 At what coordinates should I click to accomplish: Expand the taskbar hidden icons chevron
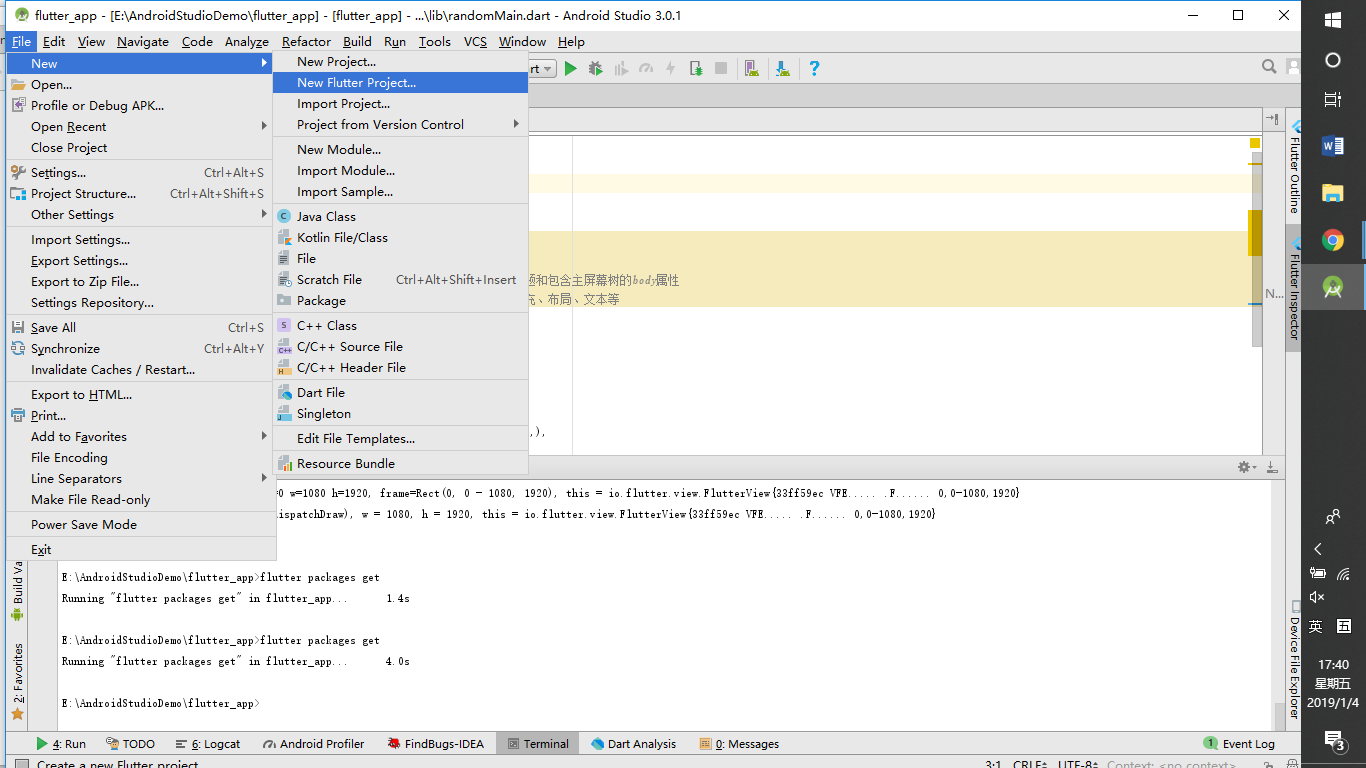1318,549
